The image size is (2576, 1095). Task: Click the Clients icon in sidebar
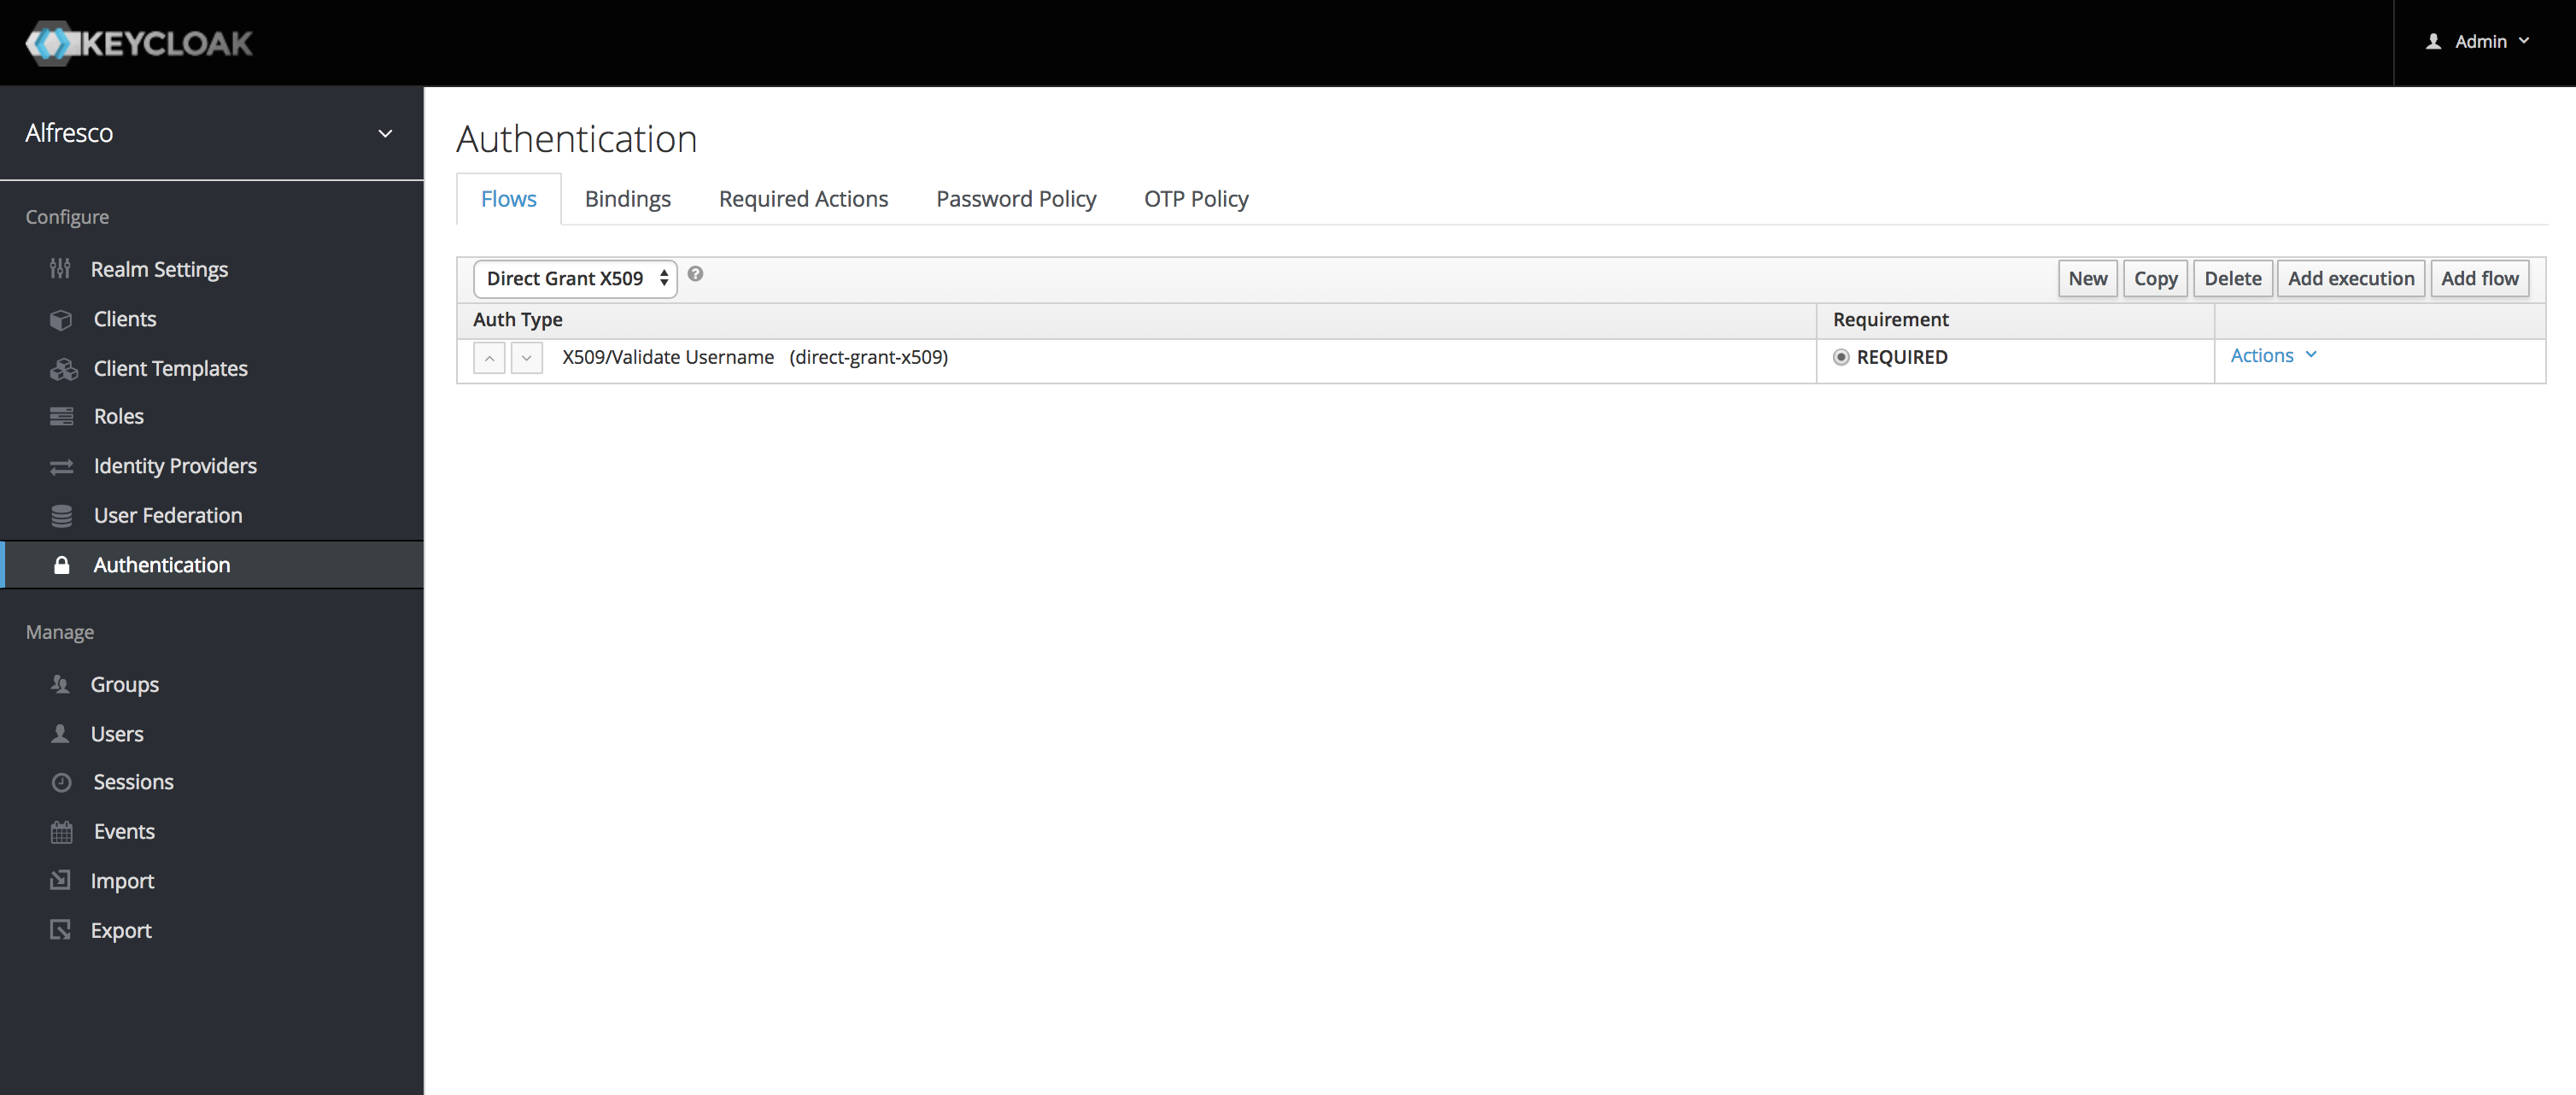click(x=61, y=317)
